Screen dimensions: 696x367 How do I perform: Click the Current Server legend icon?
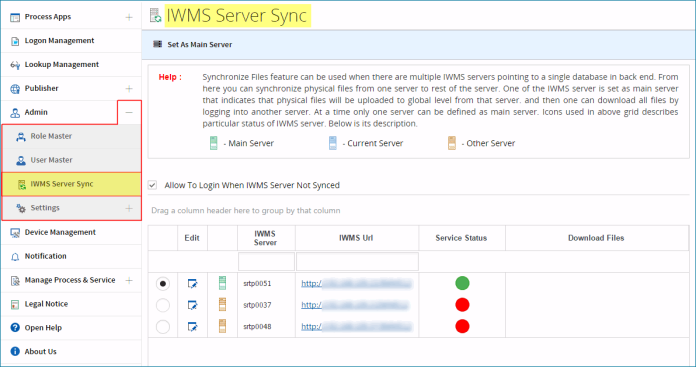tap(332, 143)
